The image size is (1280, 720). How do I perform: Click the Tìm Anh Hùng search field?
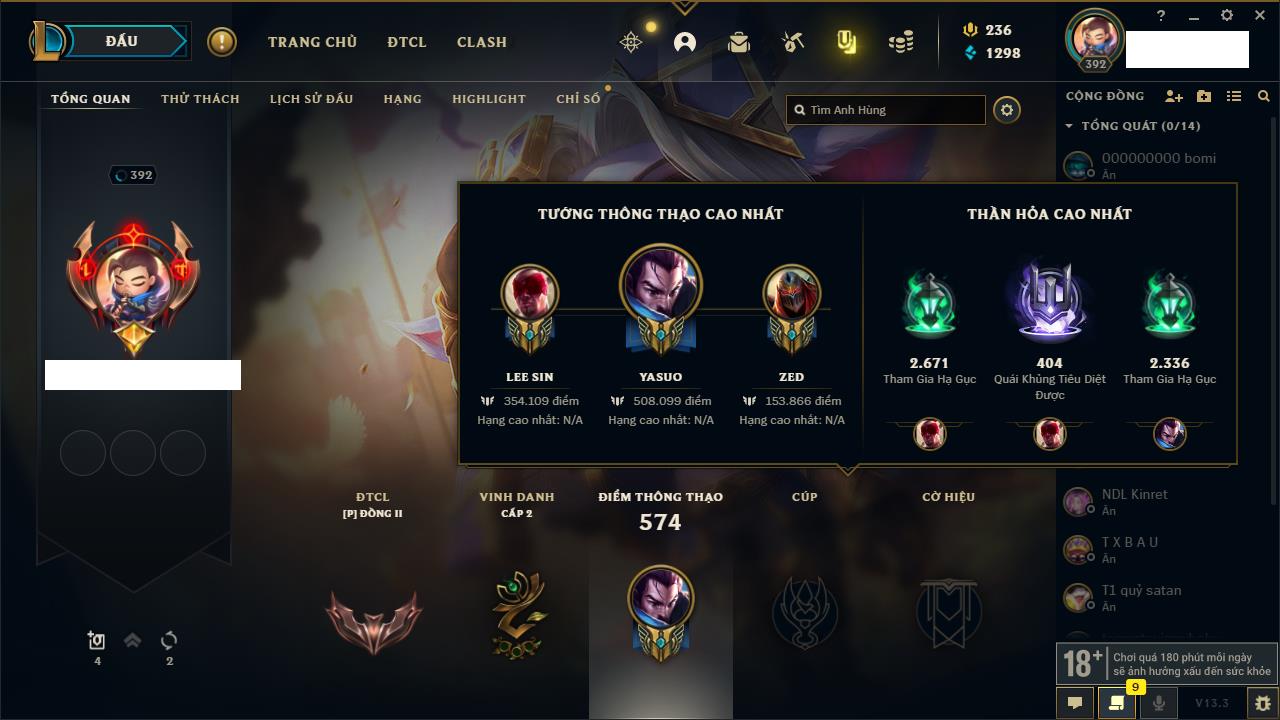[x=886, y=110]
